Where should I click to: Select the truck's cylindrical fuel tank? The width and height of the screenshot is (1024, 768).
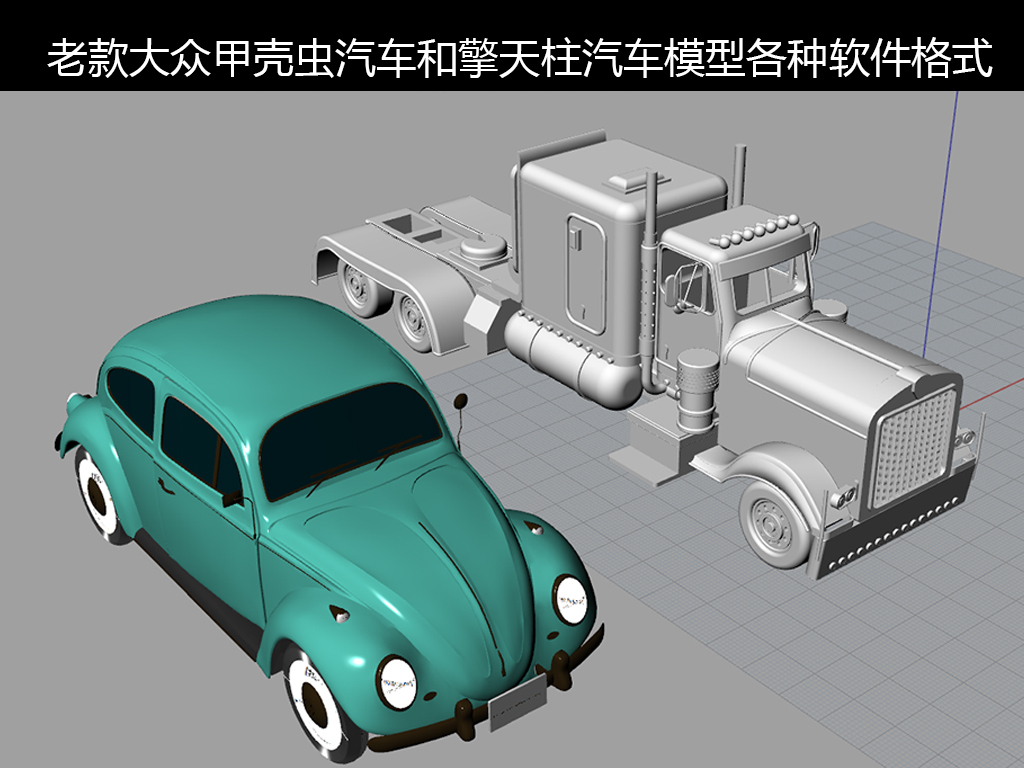pyautogui.click(x=570, y=358)
